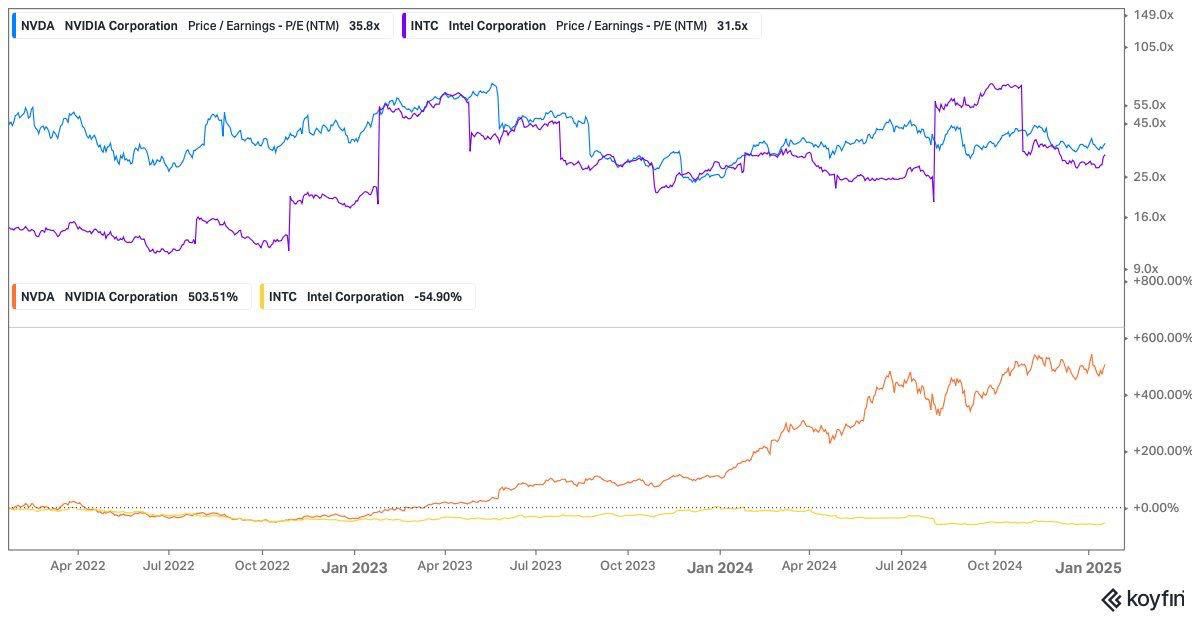Click the 149.0x P/E axis label
Image resolution: width=1199 pixels, height=619 pixels.
coord(1153,15)
